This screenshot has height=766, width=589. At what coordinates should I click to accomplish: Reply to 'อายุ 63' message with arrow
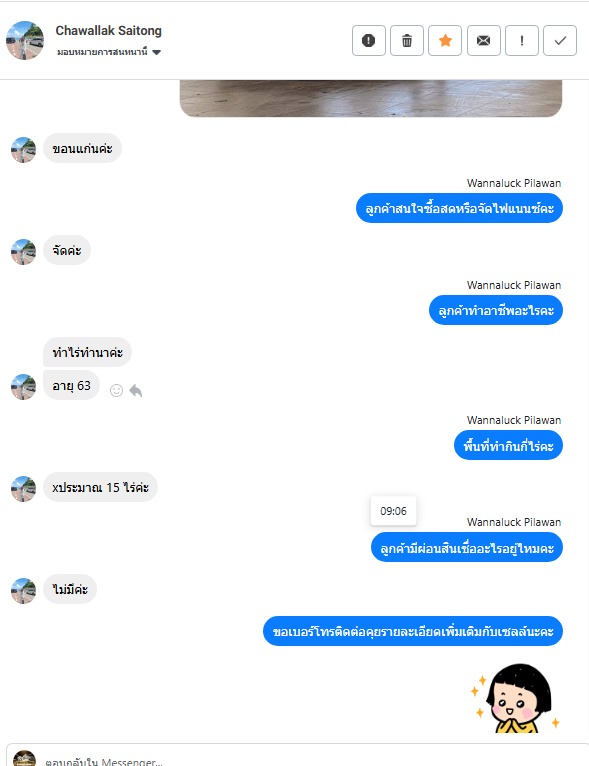[136, 390]
